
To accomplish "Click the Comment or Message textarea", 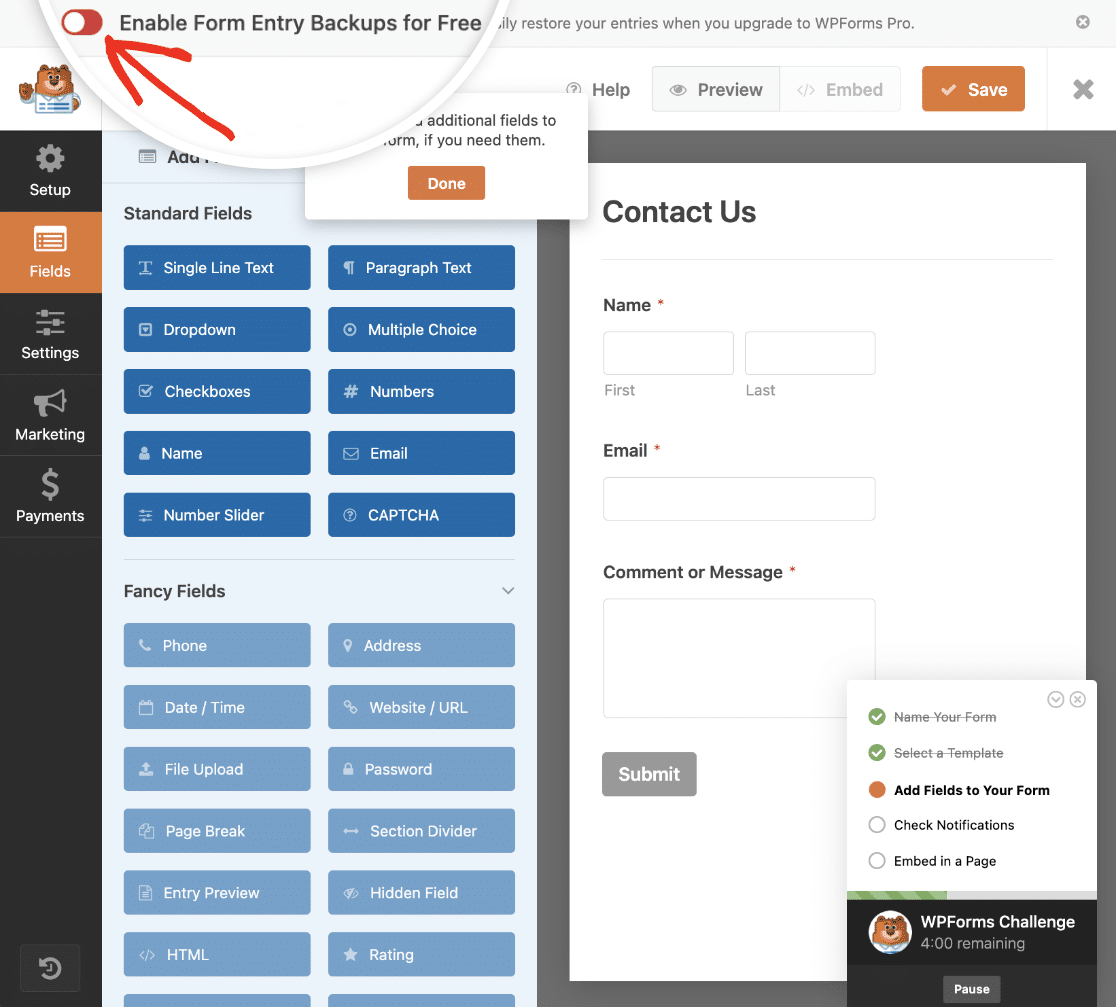I will click(739, 658).
